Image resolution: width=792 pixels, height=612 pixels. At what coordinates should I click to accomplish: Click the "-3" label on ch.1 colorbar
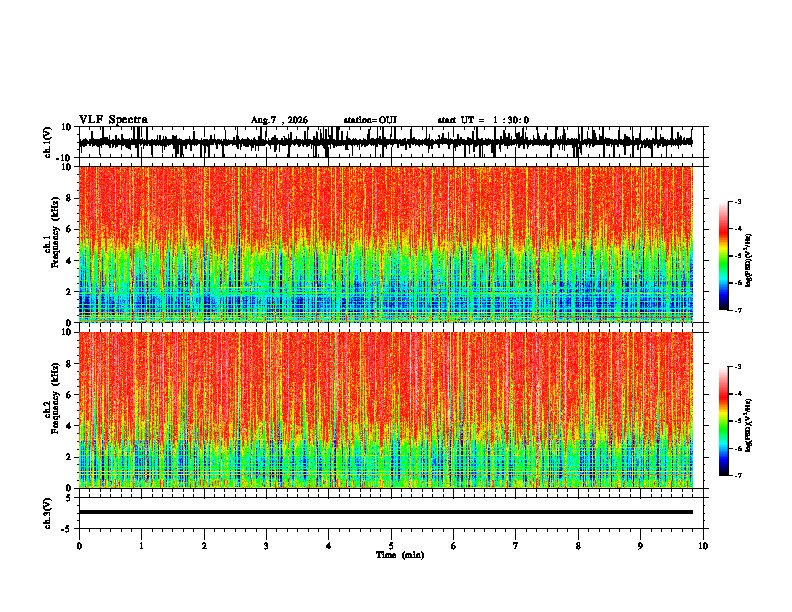coord(737,201)
